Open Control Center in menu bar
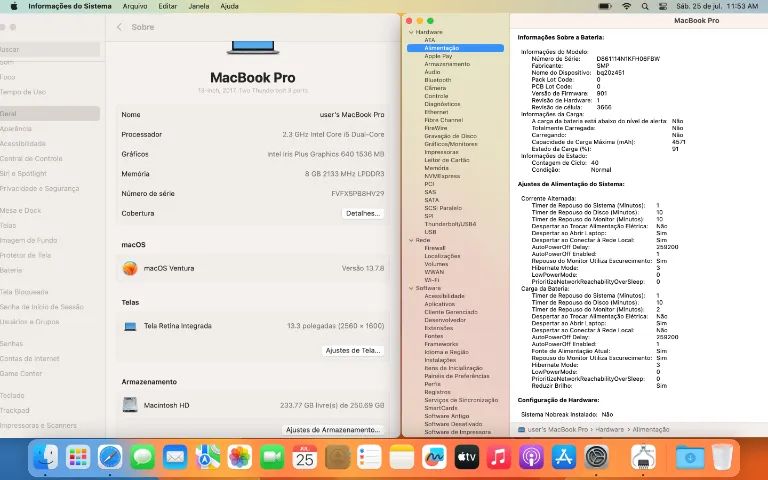Image resolution: width=768 pixels, height=480 pixels. click(x=663, y=6)
